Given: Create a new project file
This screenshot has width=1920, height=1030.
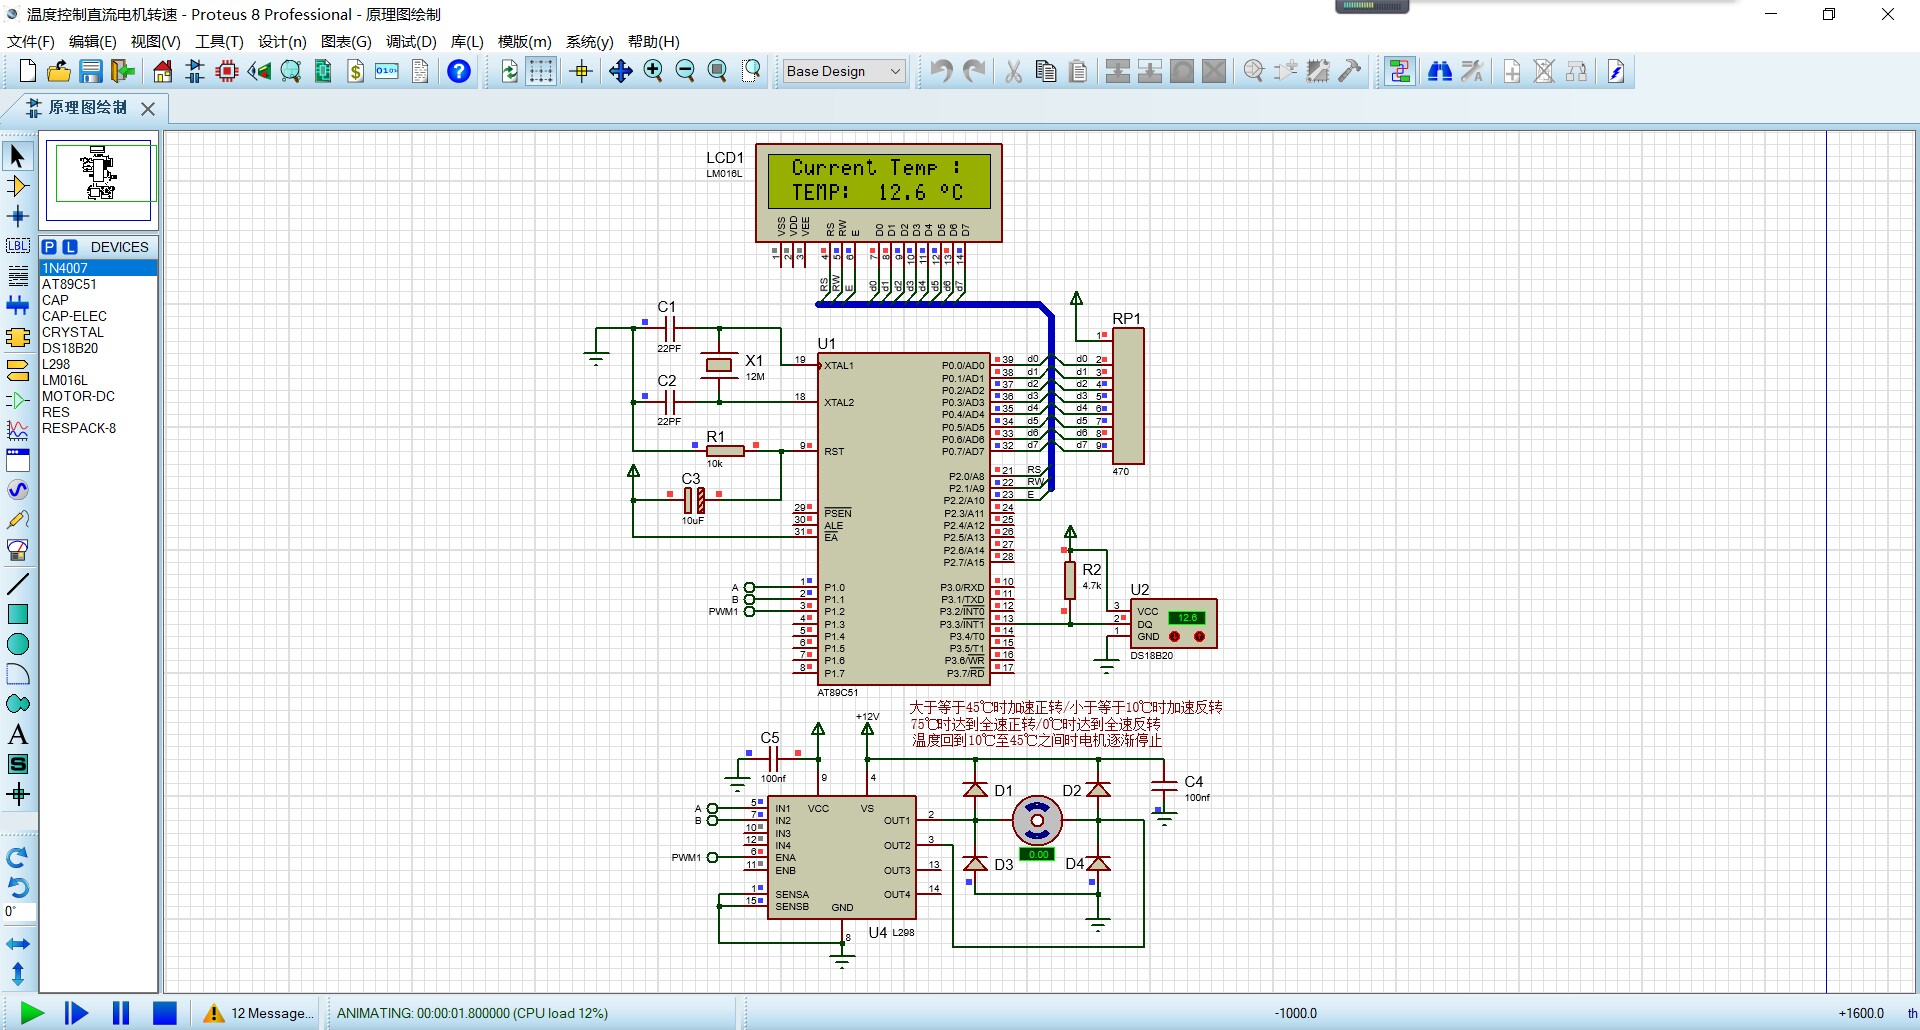Looking at the screenshot, I should tap(28, 71).
